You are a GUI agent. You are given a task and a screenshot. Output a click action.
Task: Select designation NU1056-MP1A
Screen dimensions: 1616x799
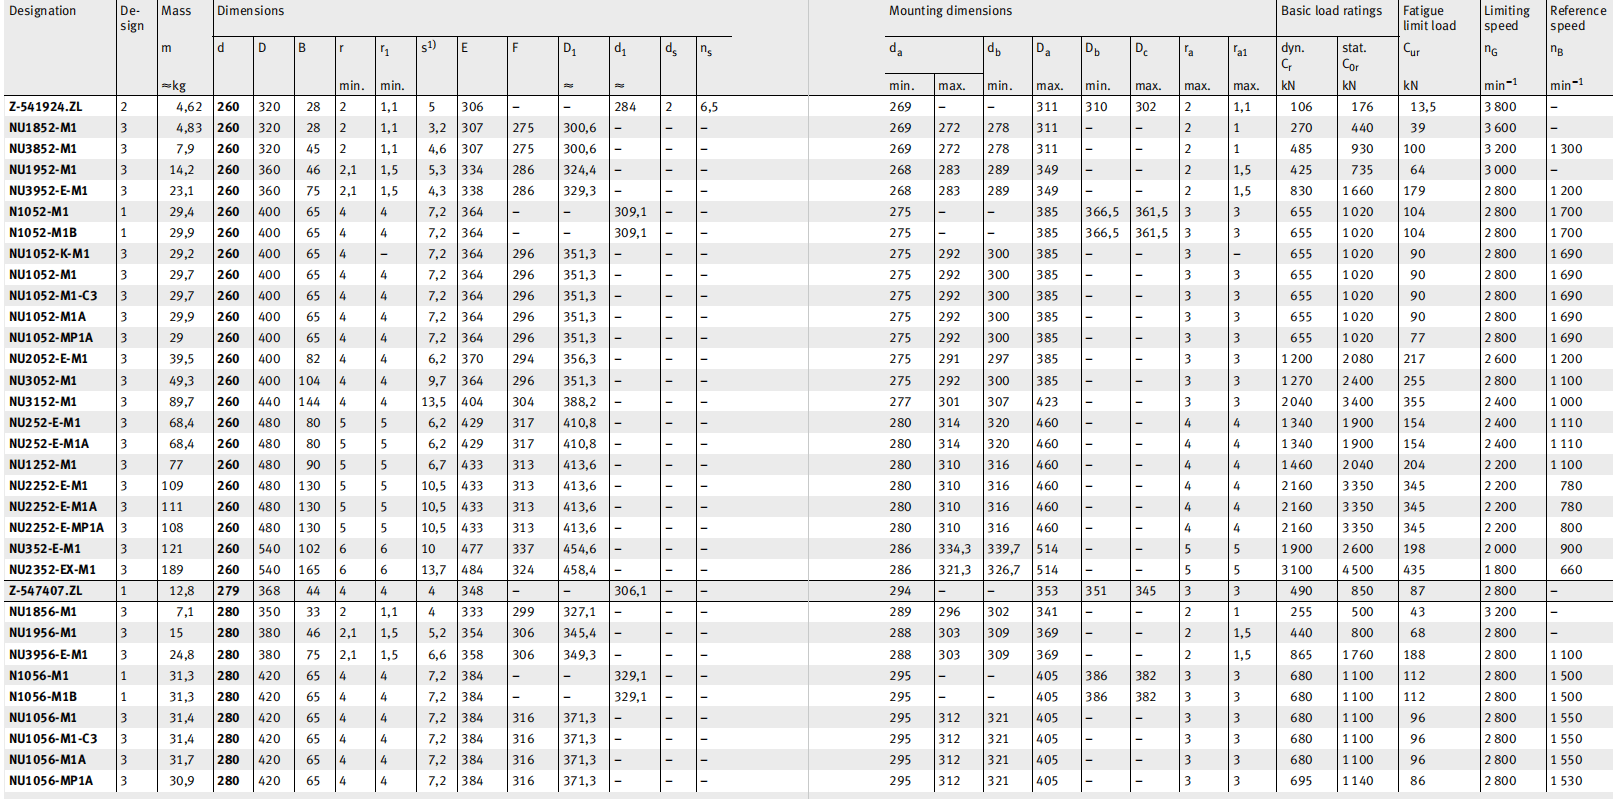(x=51, y=781)
